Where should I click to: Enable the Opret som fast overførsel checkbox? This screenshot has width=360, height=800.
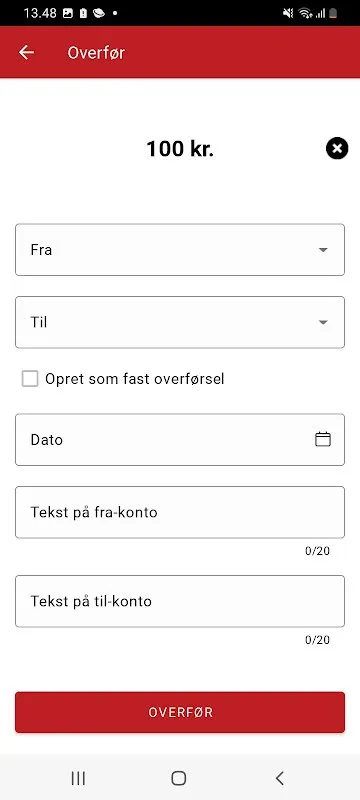[30, 379]
